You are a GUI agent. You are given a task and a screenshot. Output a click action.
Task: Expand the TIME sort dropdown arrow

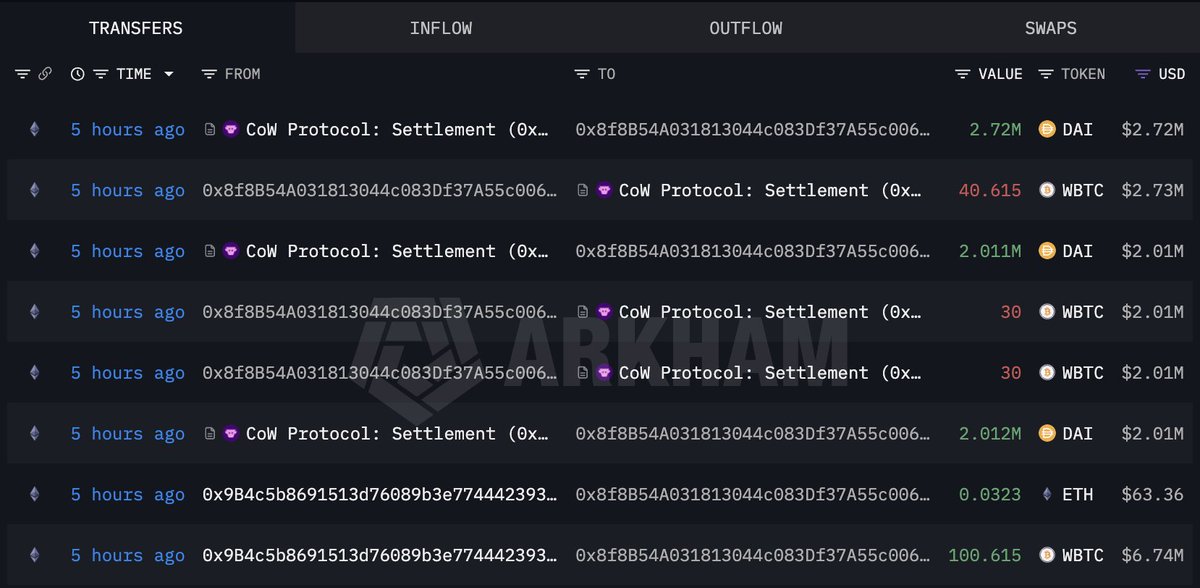click(169, 74)
